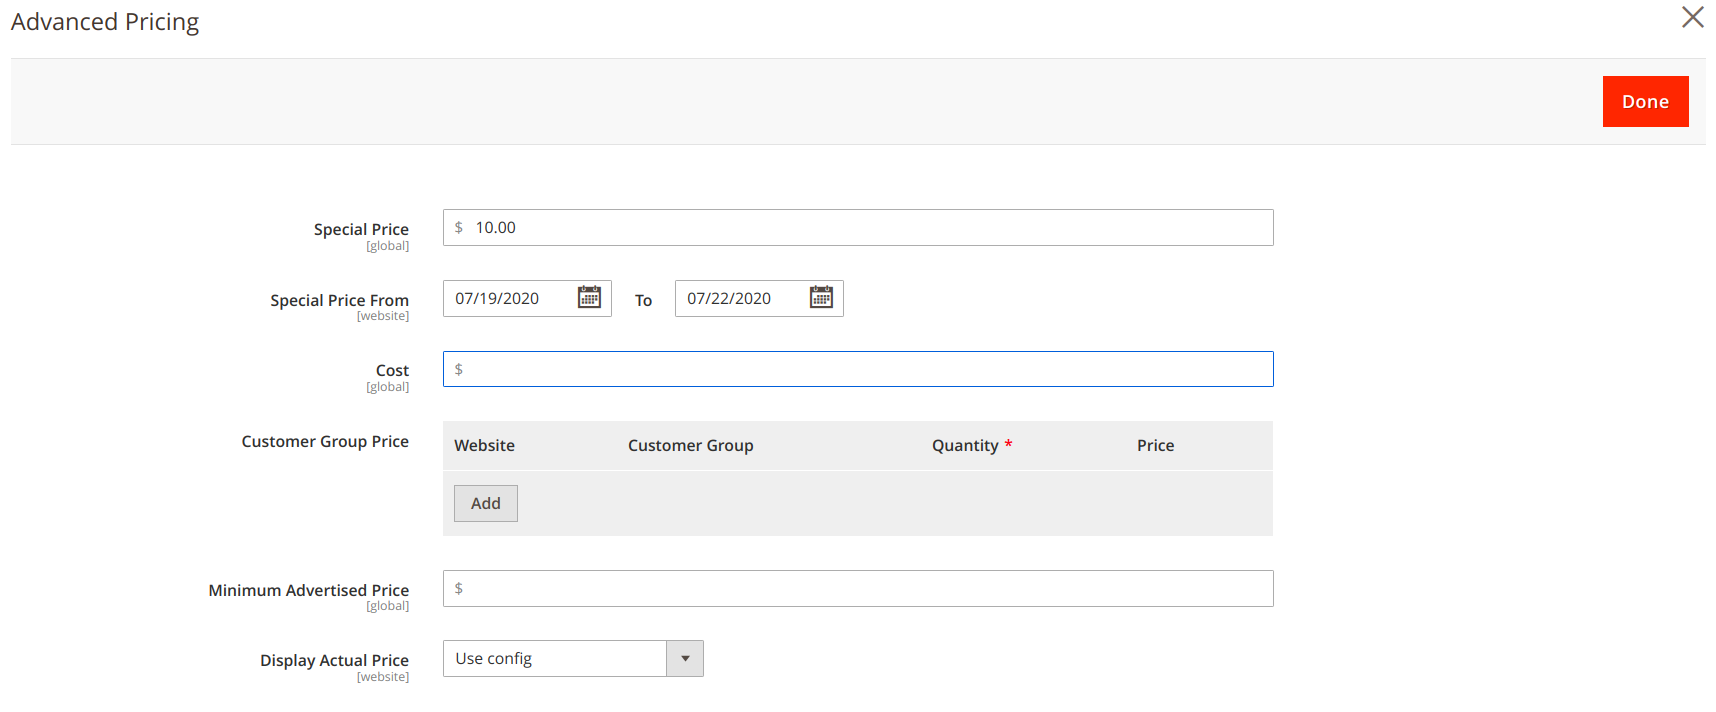Viewport: 1716px width, 712px height.
Task: Click the Website column header
Action: [484, 446]
